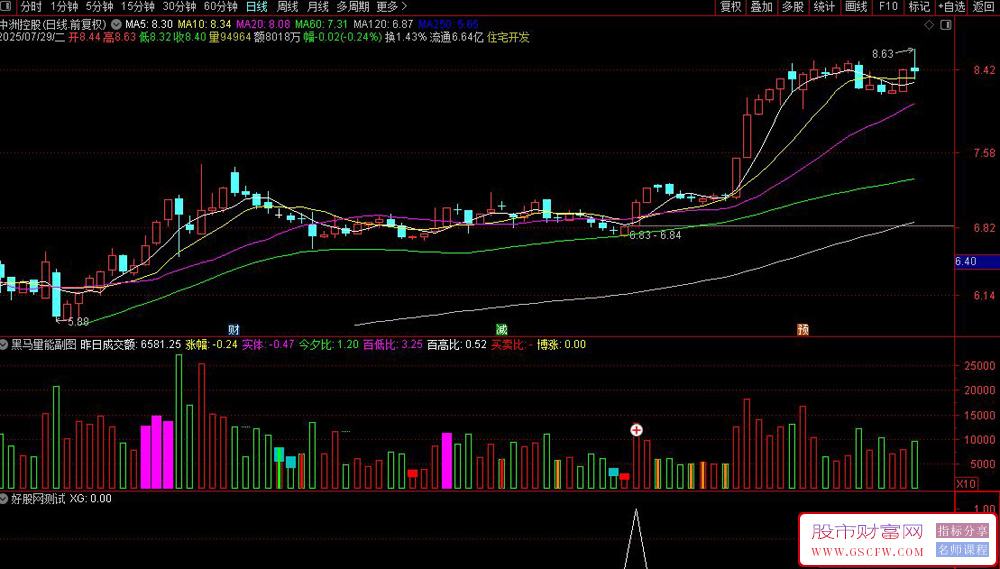Click the 复权 adjustment button
1000x569 pixels.
[x=731, y=7]
